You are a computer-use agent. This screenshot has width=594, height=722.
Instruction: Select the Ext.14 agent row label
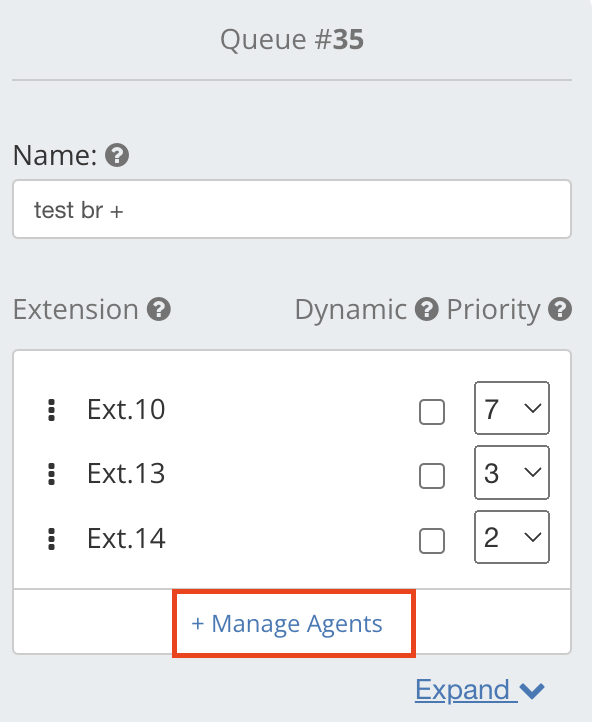coord(126,538)
